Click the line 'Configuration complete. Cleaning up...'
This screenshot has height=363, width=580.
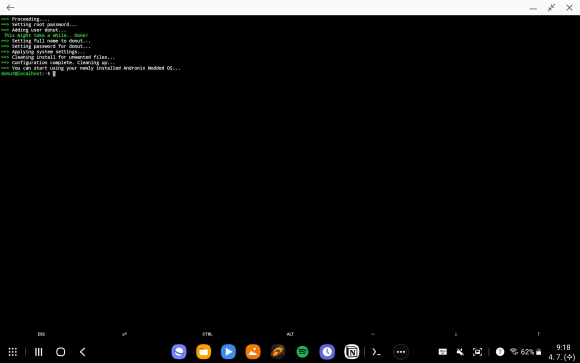(x=58, y=63)
